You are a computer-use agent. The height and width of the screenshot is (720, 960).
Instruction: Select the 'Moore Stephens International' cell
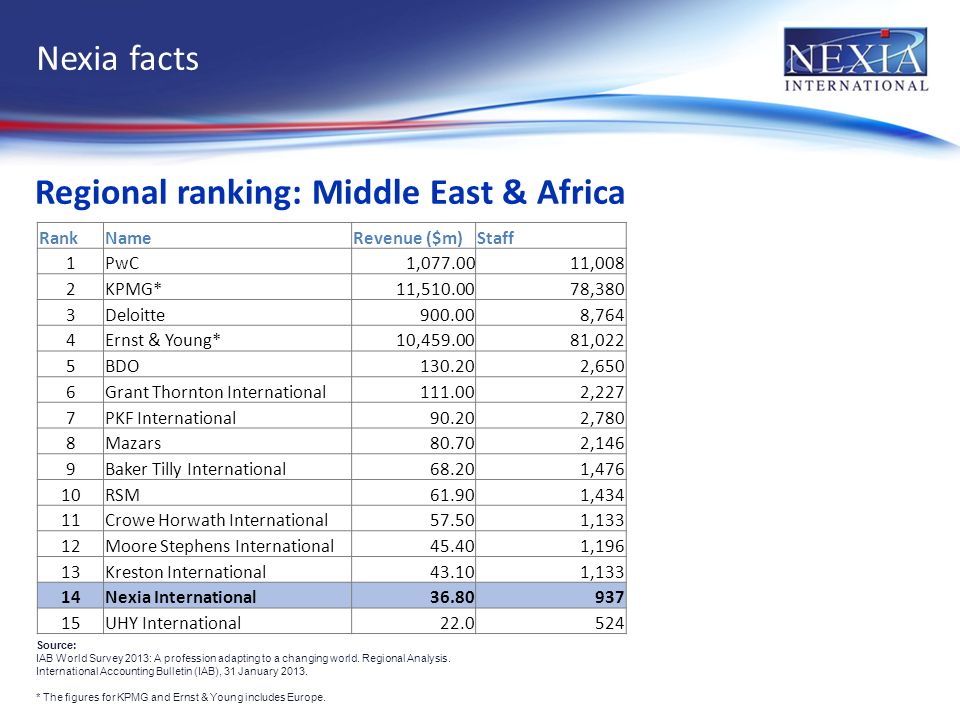[227, 545]
